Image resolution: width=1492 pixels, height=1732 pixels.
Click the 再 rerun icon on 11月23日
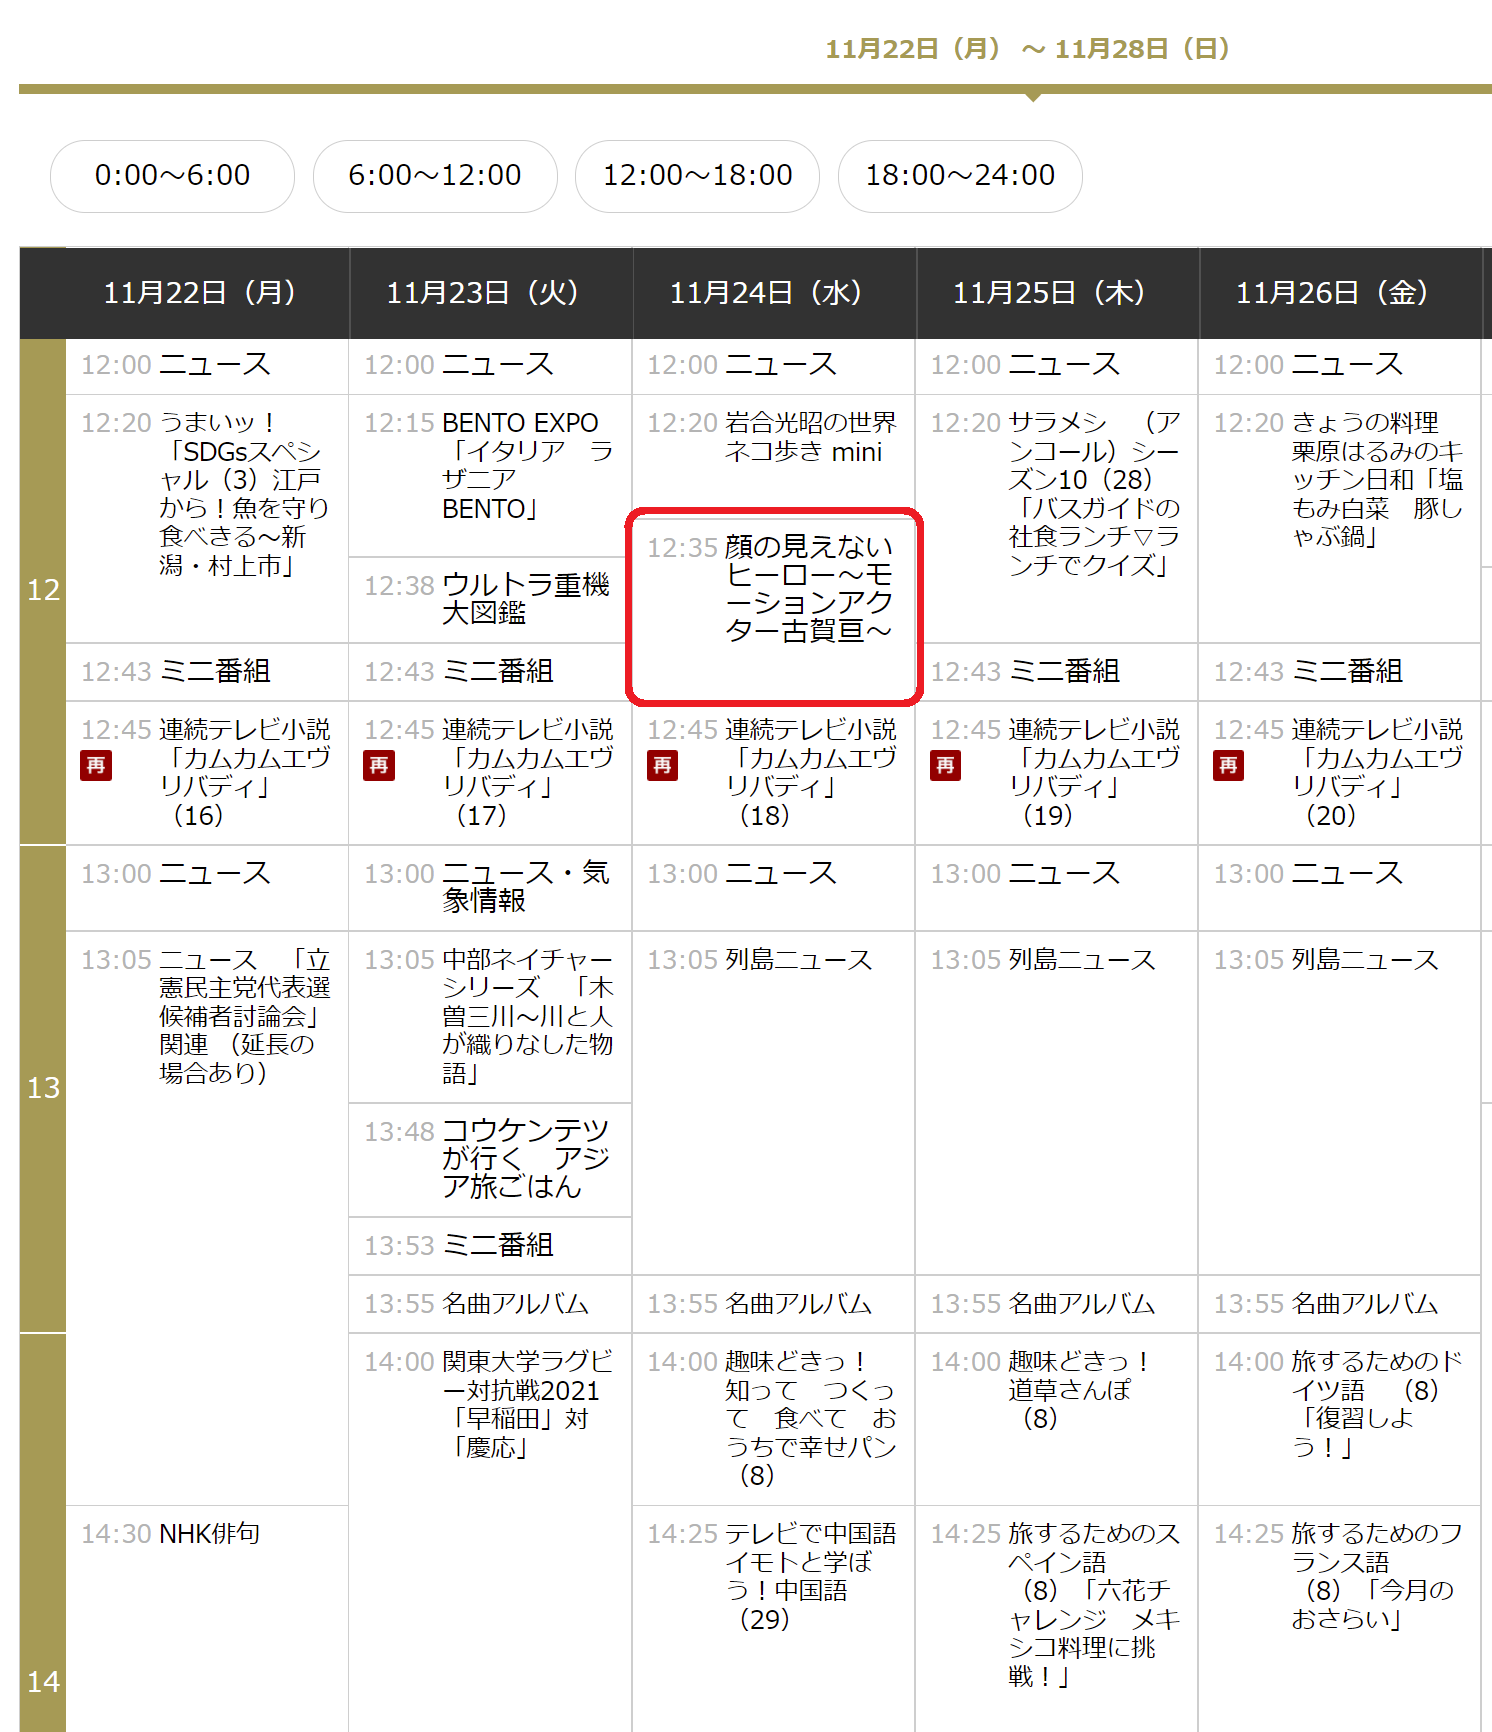[x=379, y=765]
